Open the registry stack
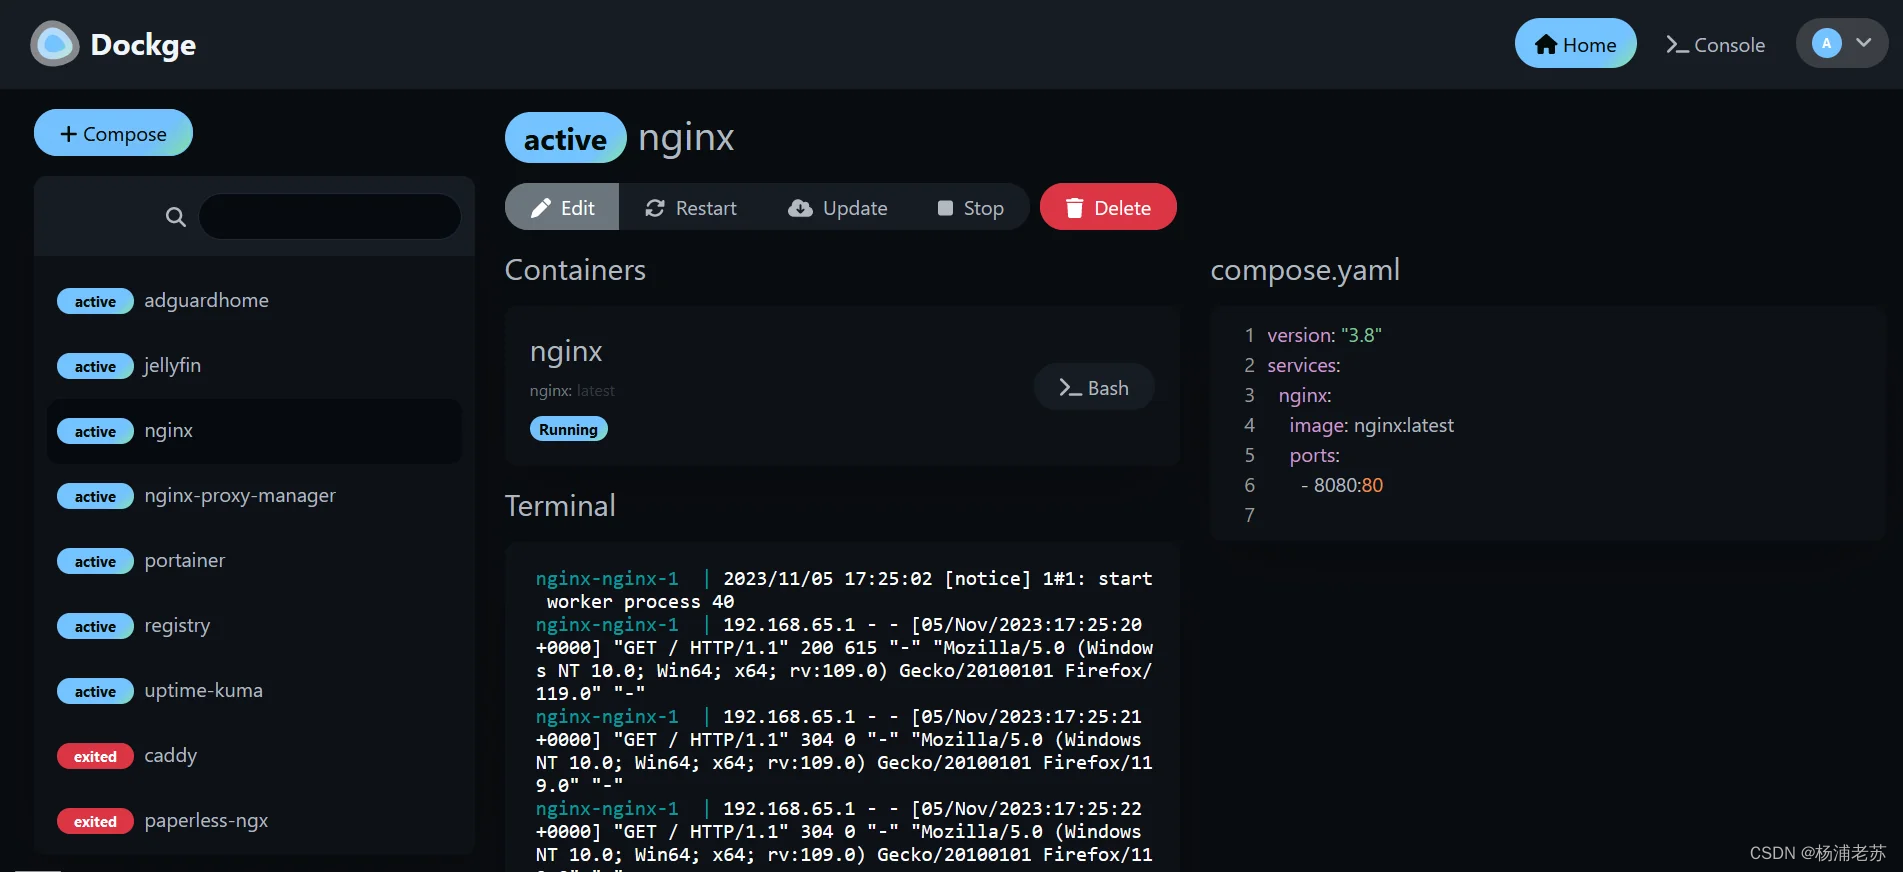 (x=254, y=626)
